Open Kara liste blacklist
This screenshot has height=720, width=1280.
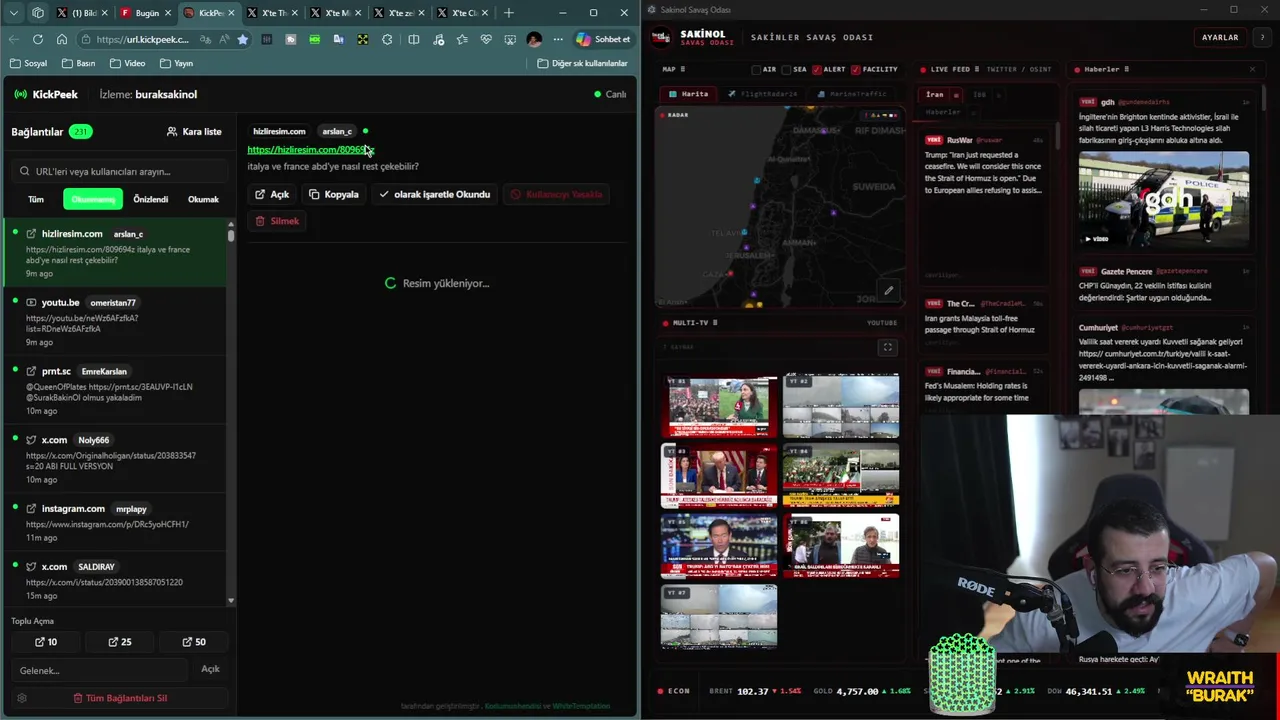pyautogui.click(x=194, y=131)
